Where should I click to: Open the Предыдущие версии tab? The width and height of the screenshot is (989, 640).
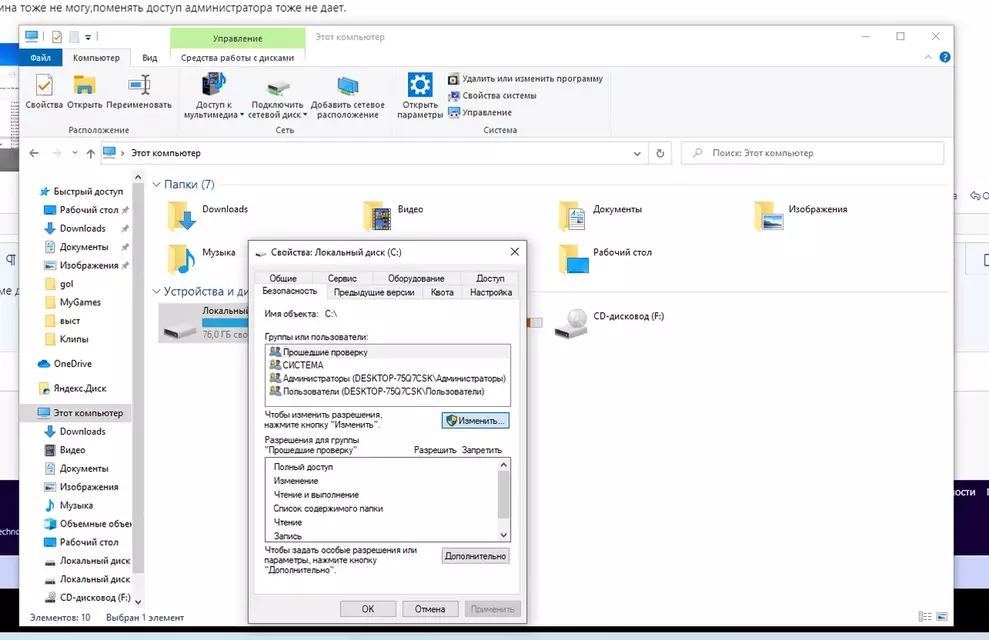pos(373,292)
